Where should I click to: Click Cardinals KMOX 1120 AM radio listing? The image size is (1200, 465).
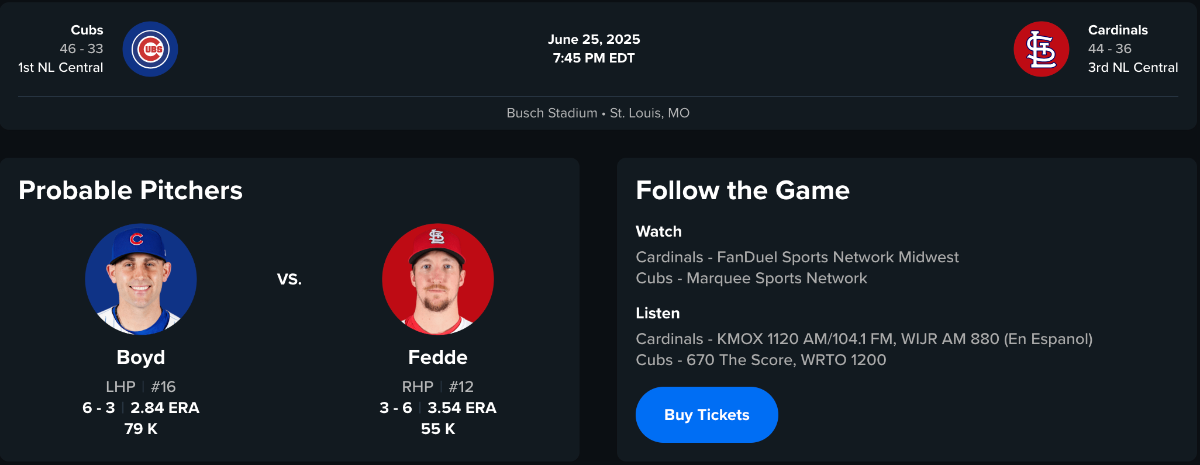point(864,339)
